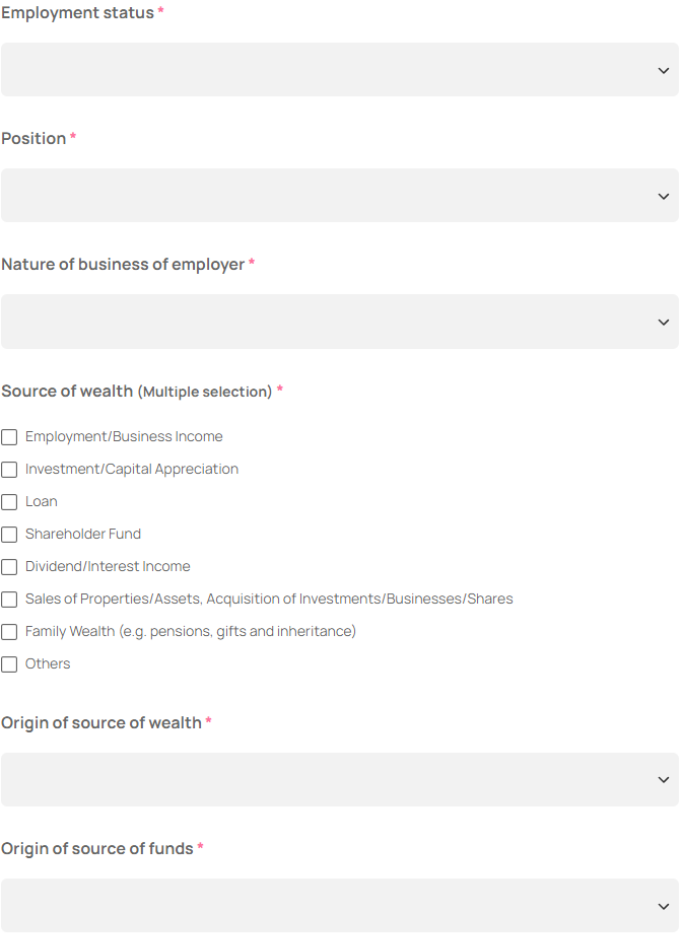This screenshot has height=936, width=682.
Task: Select the Shareholder Fund checkbox
Action: point(9,534)
